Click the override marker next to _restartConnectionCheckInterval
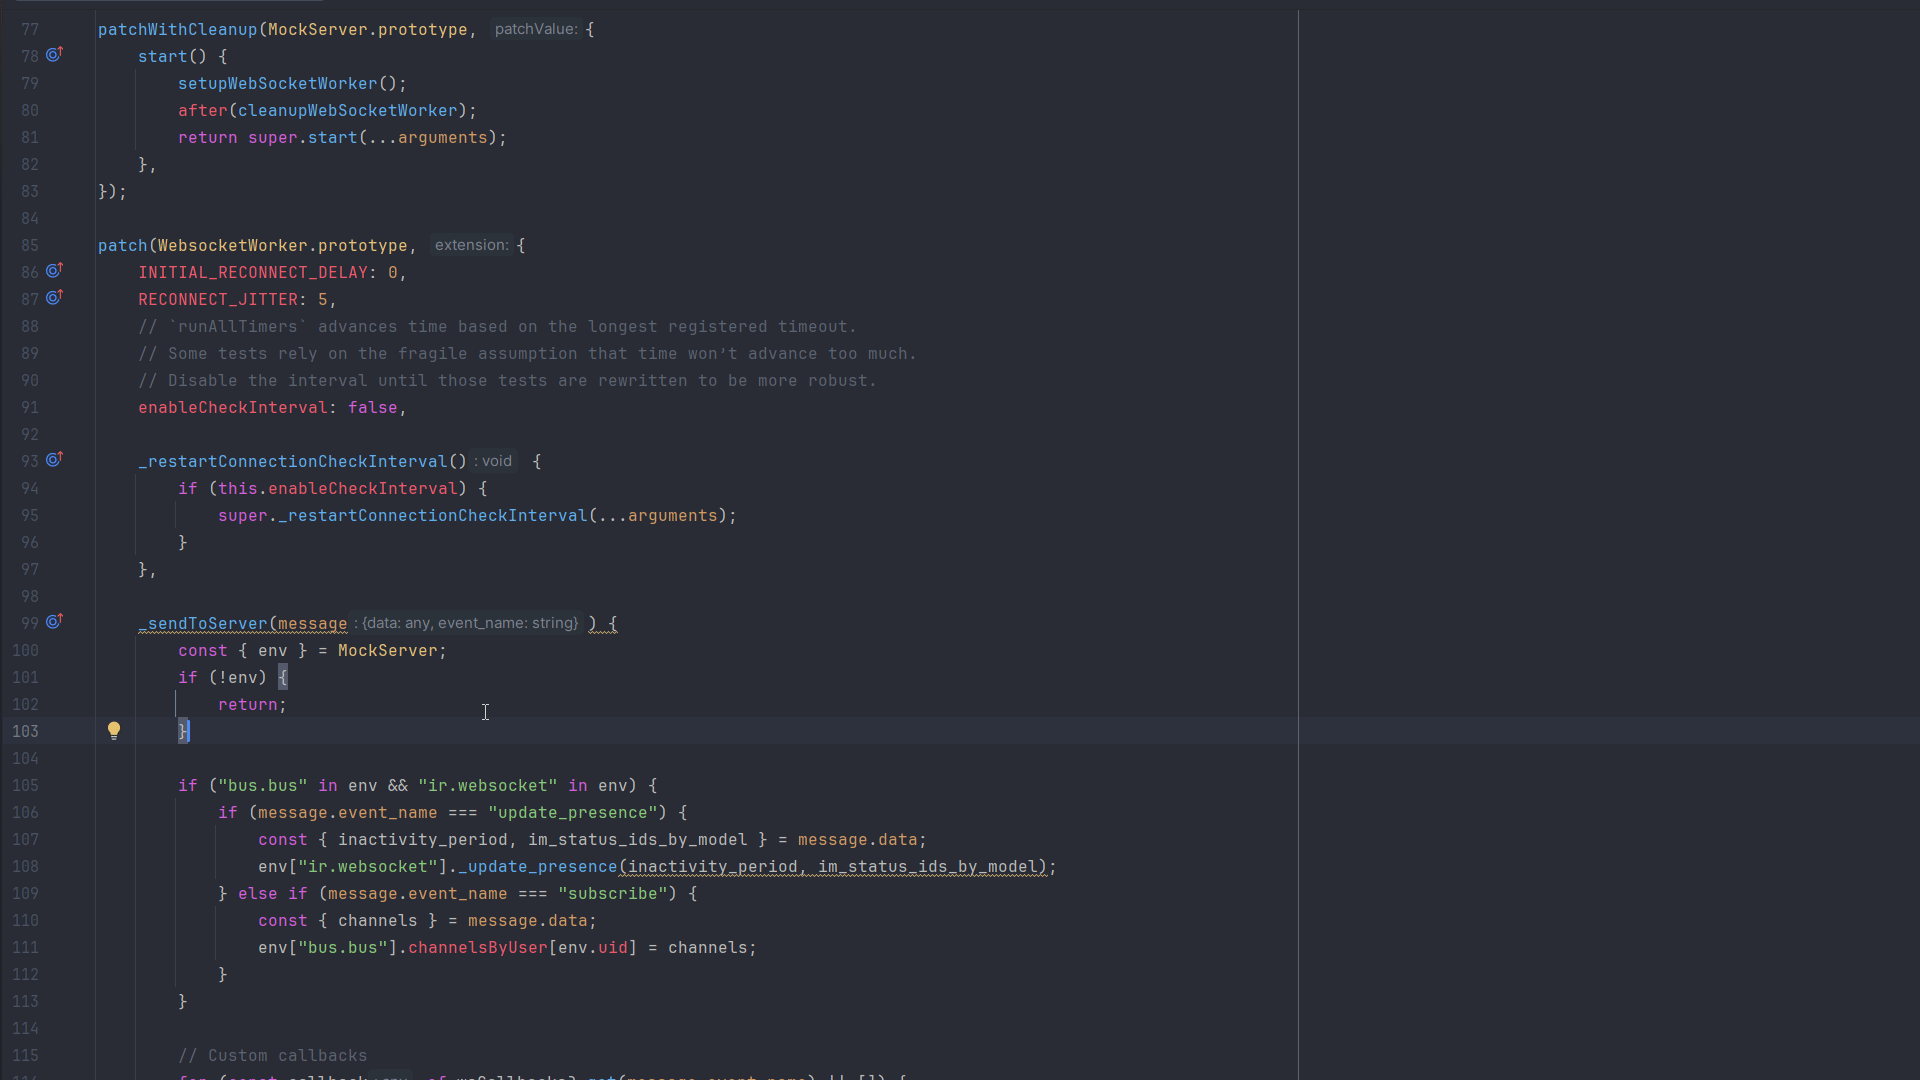This screenshot has height=1080, width=1920. coord(55,460)
